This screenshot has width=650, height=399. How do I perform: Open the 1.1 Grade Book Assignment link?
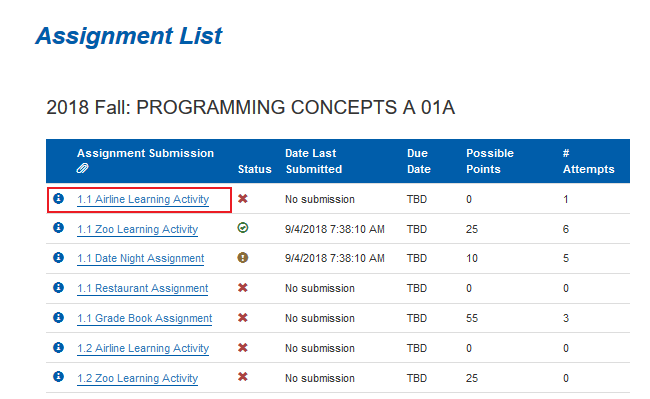coord(145,318)
